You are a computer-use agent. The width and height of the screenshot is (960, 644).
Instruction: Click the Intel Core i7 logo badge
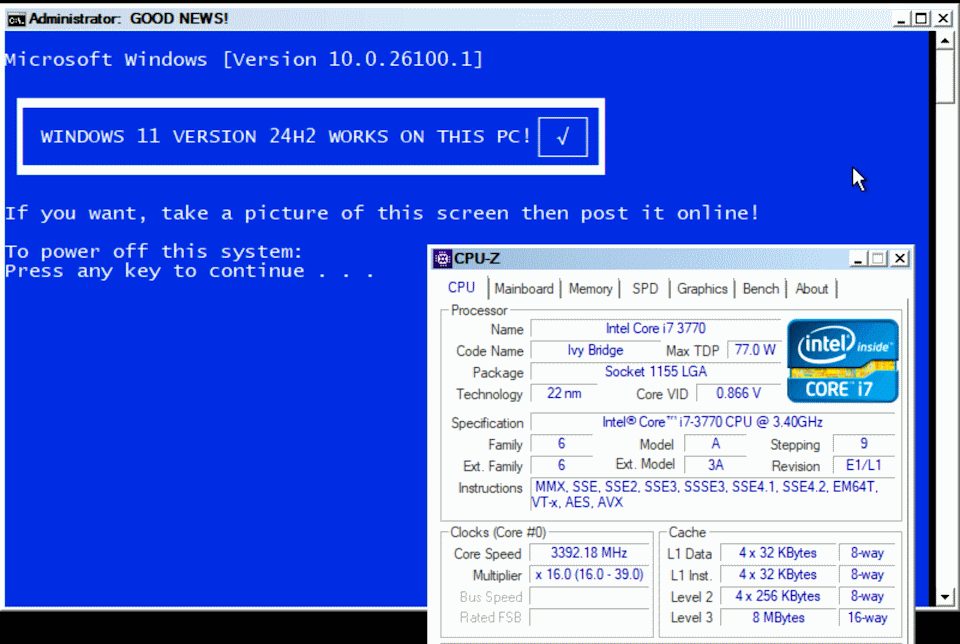pos(842,361)
